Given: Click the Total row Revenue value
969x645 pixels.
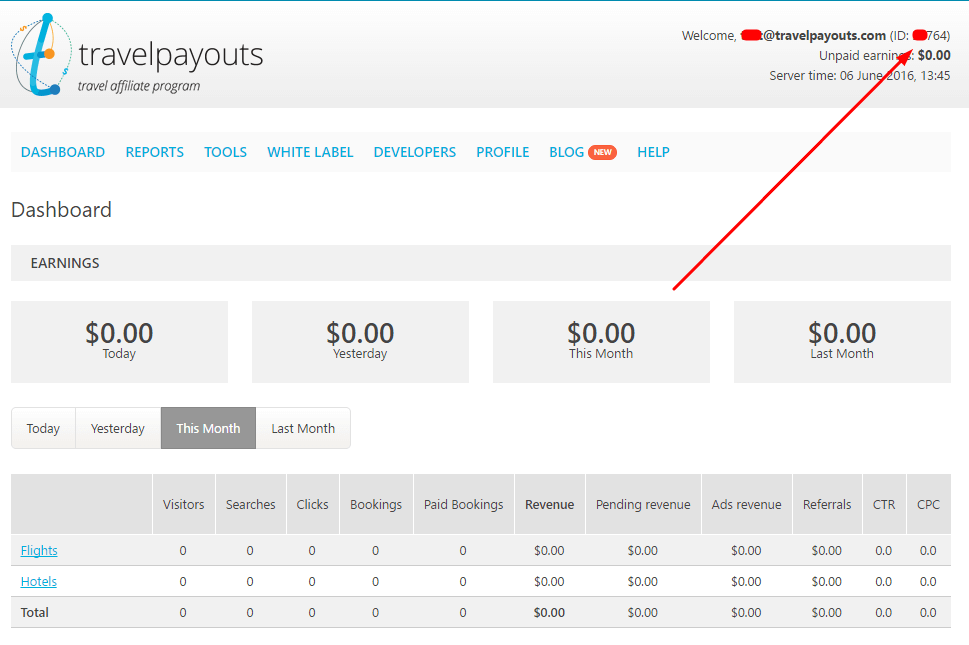Looking at the screenshot, I should click(x=549, y=612).
